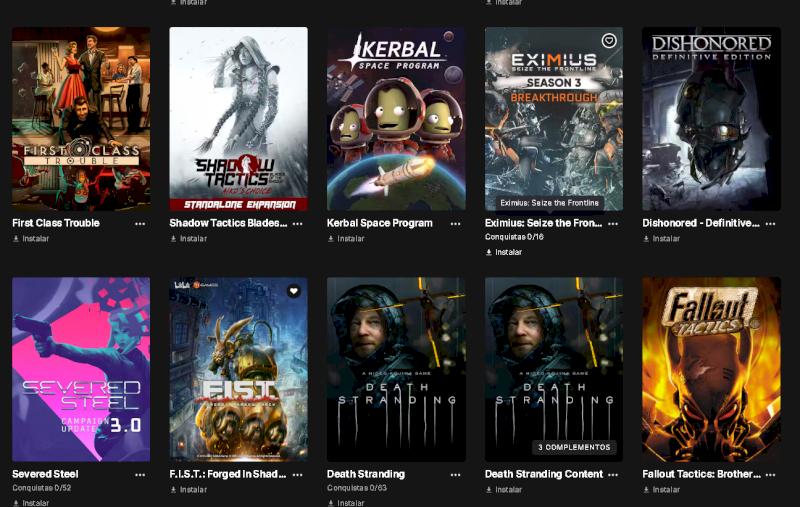This screenshot has height=507, width=800.
Task: Click the Instalar download icon for Eximius
Action: click(488, 252)
